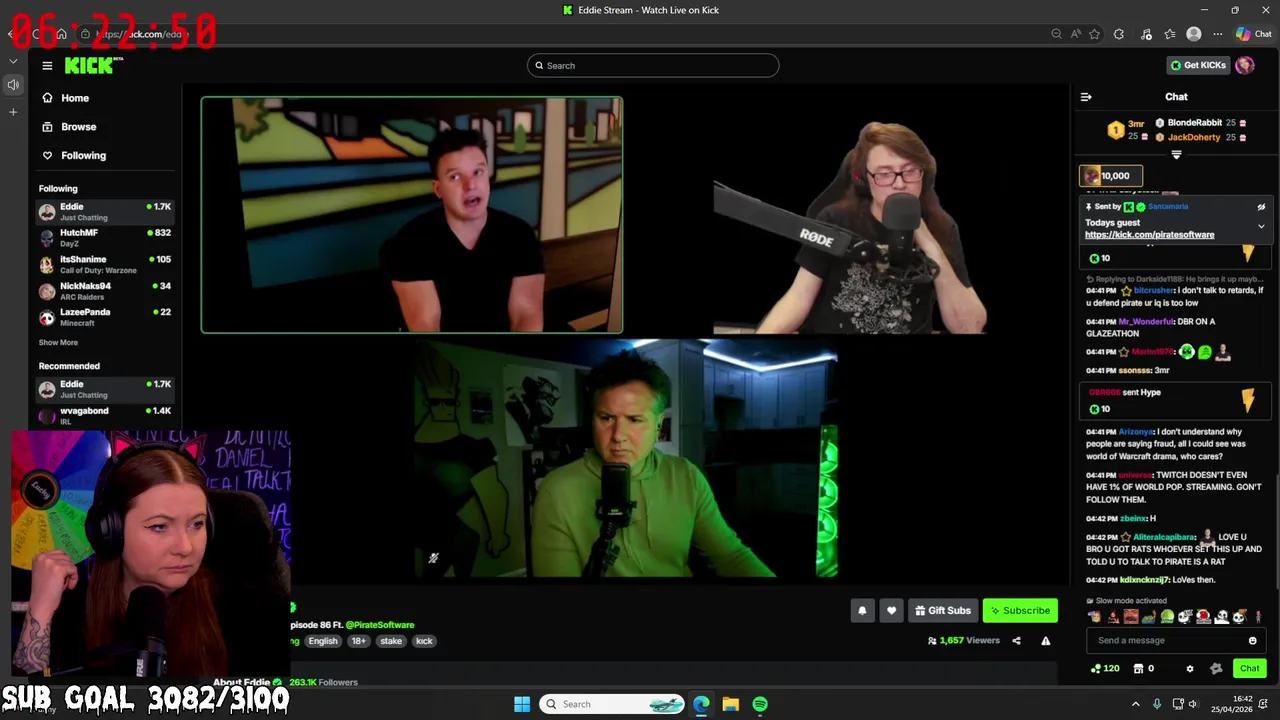Click JackDoherty in leaderboard
The height and width of the screenshot is (720, 1280).
click(x=1194, y=137)
